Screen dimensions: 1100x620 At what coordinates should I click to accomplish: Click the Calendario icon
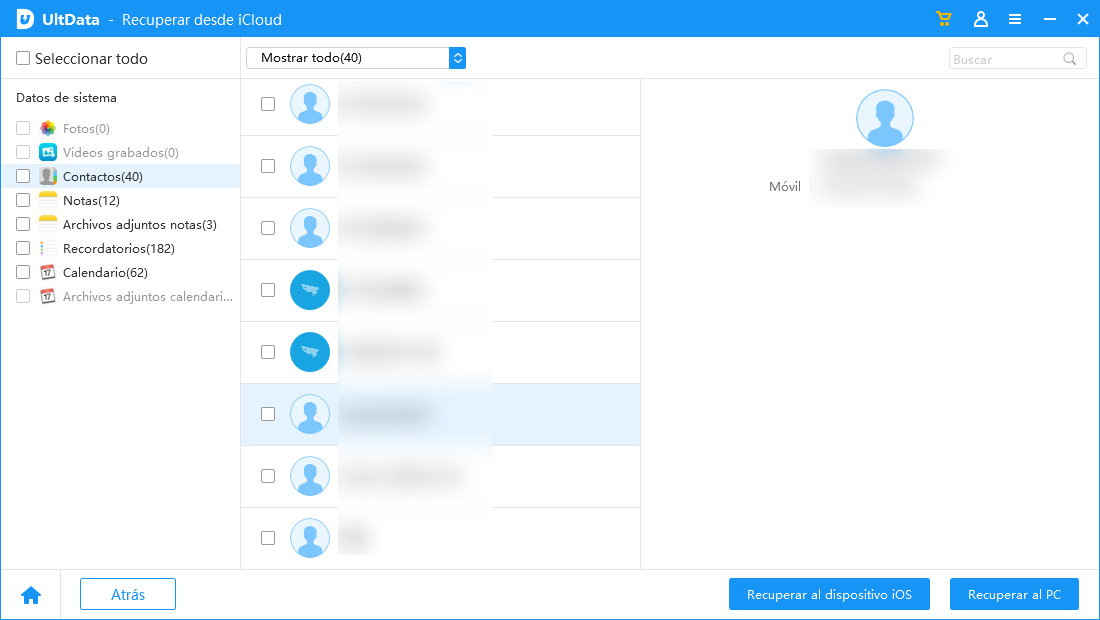coord(48,272)
